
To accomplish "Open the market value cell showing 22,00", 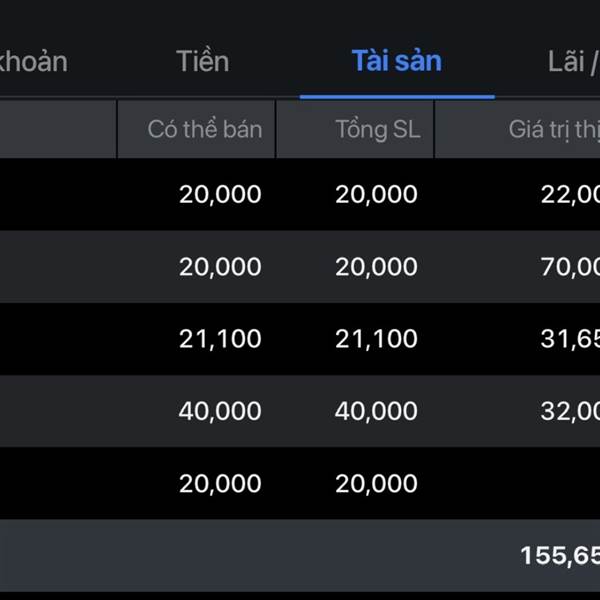I will tap(570, 194).
